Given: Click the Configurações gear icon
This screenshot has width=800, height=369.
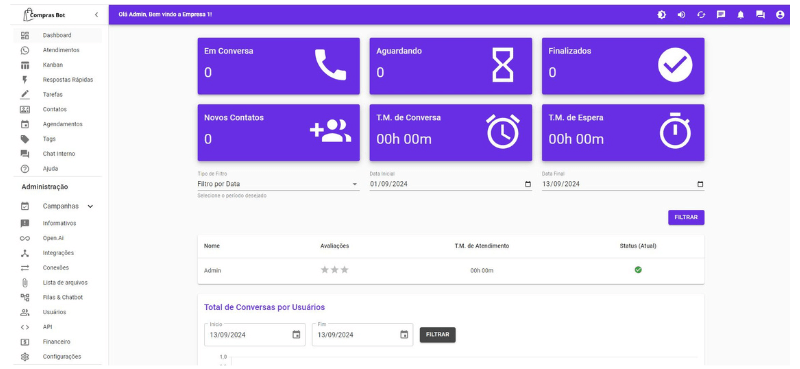Looking at the screenshot, I should tap(24, 357).
